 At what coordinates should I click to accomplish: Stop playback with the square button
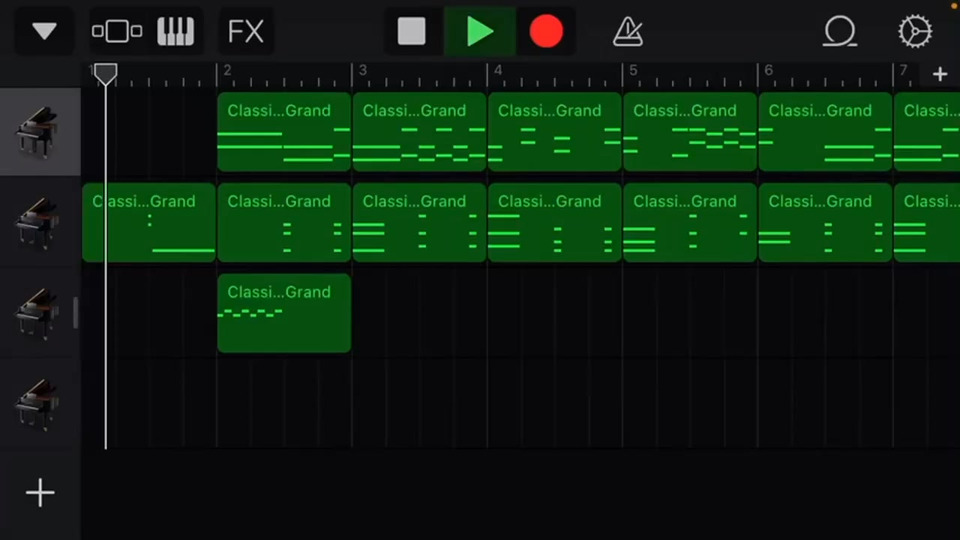(x=411, y=31)
